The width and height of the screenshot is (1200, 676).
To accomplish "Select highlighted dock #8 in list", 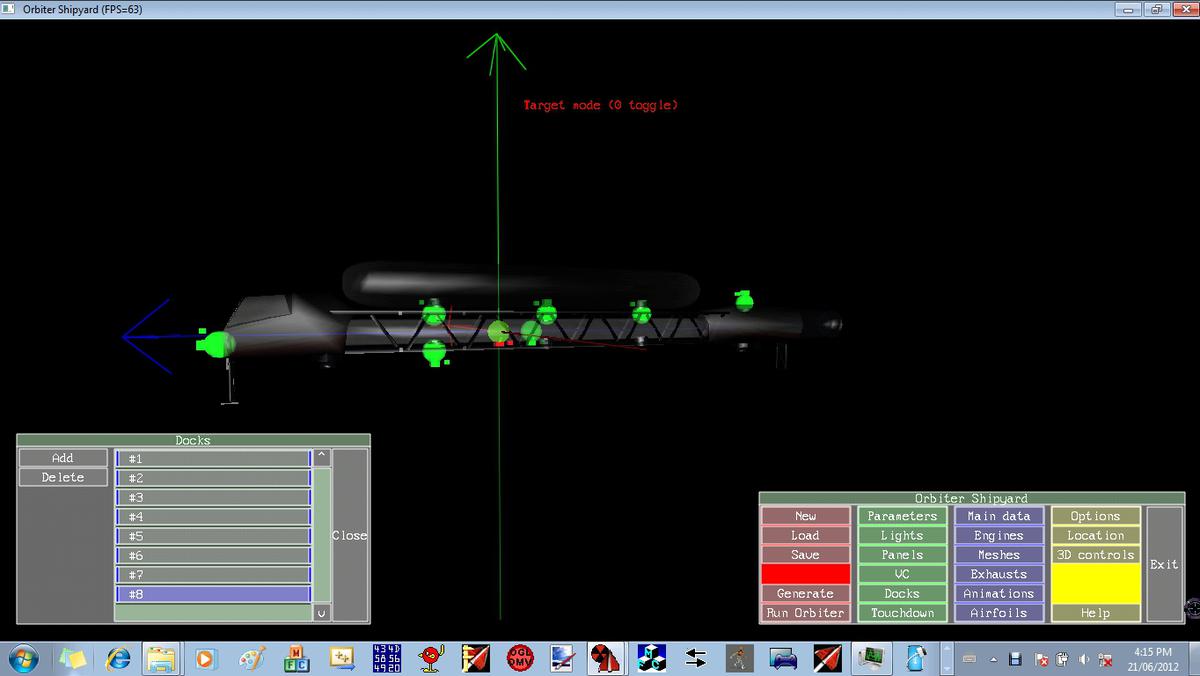I will click(214, 594).
